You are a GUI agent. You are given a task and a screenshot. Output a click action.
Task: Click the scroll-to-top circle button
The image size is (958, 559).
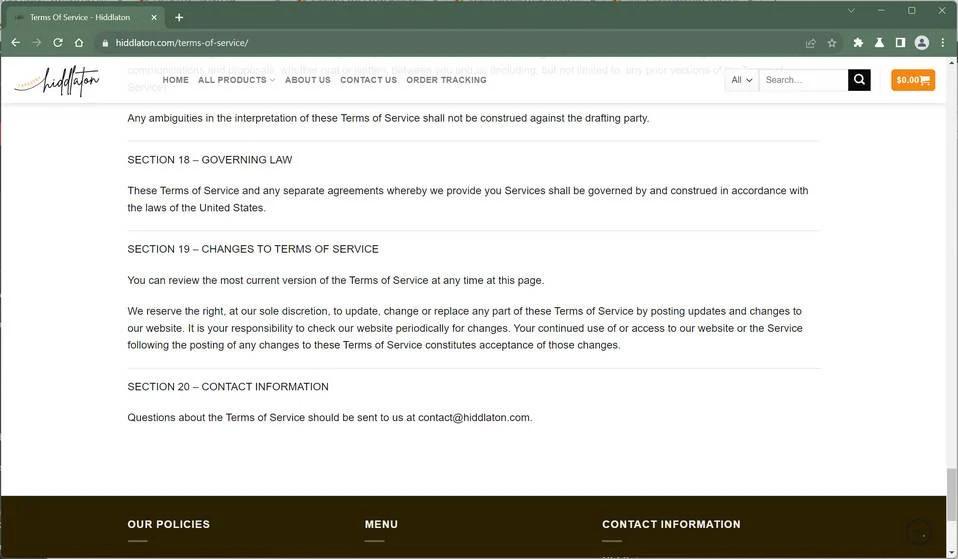918,532
